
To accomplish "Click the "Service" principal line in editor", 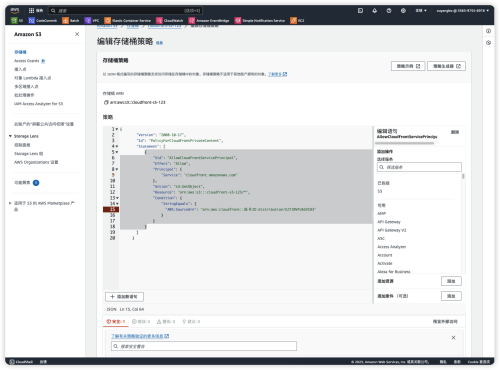I will 199,175.
